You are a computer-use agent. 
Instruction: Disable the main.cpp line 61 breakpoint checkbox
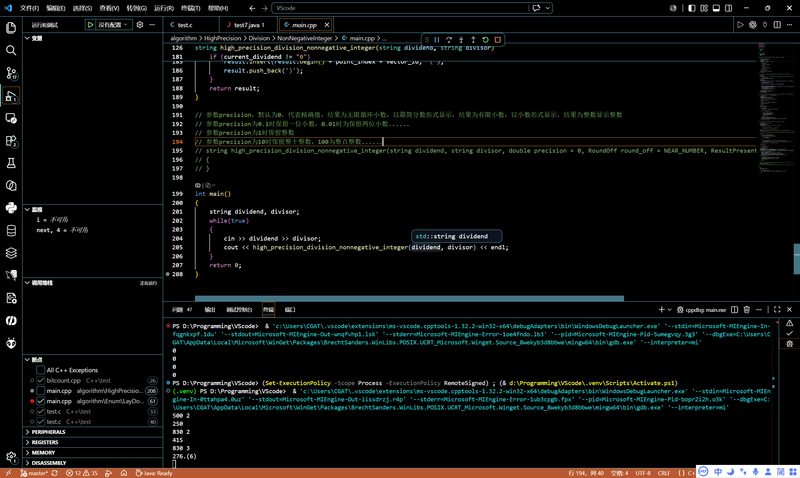[40, 401]
